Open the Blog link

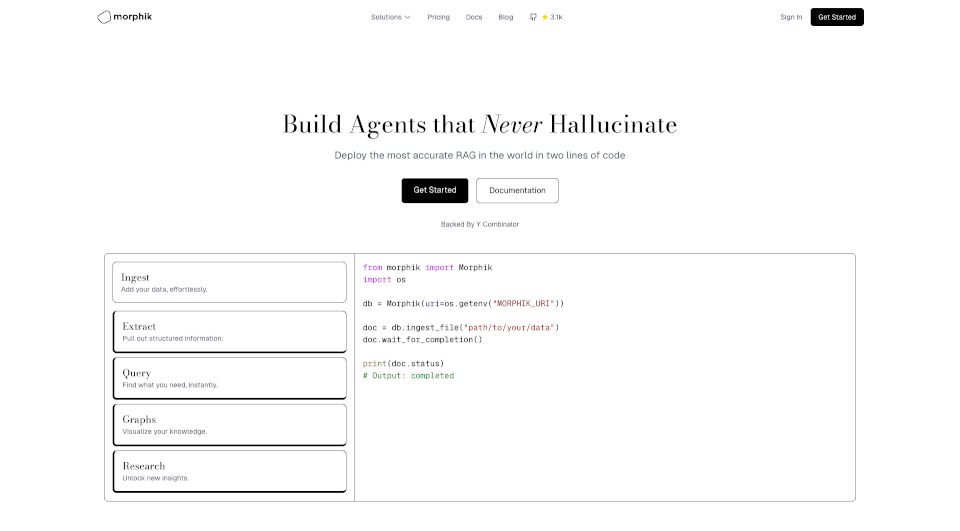click(506, 17)
